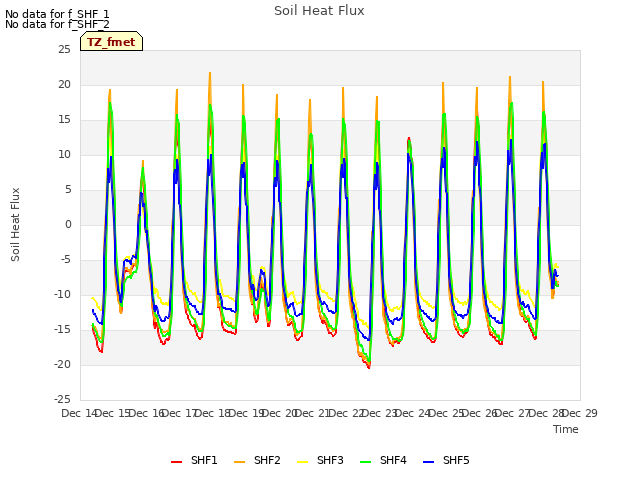Click the orange SHF2 legend swatch
This screenshot has height=480, width=640.
[240, 462]
